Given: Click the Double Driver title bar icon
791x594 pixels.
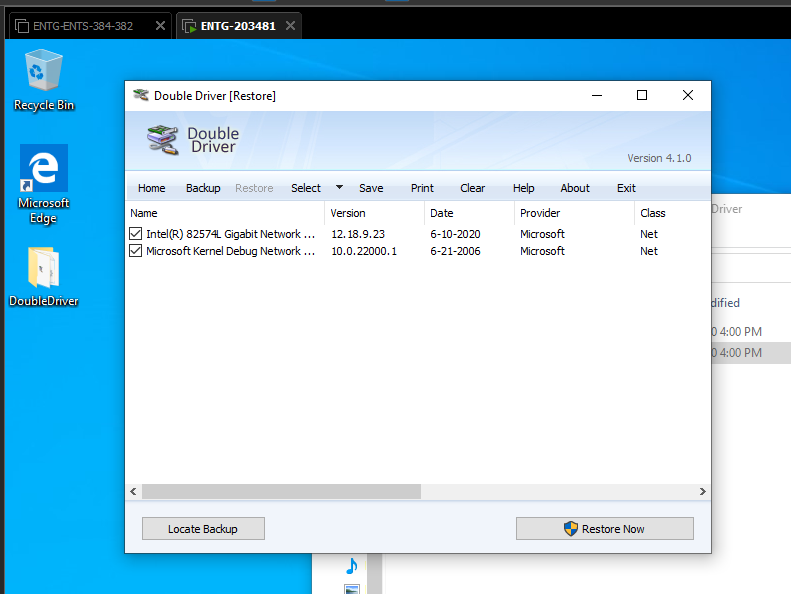Looking at the screenshot, I should (x=141, y=95).
